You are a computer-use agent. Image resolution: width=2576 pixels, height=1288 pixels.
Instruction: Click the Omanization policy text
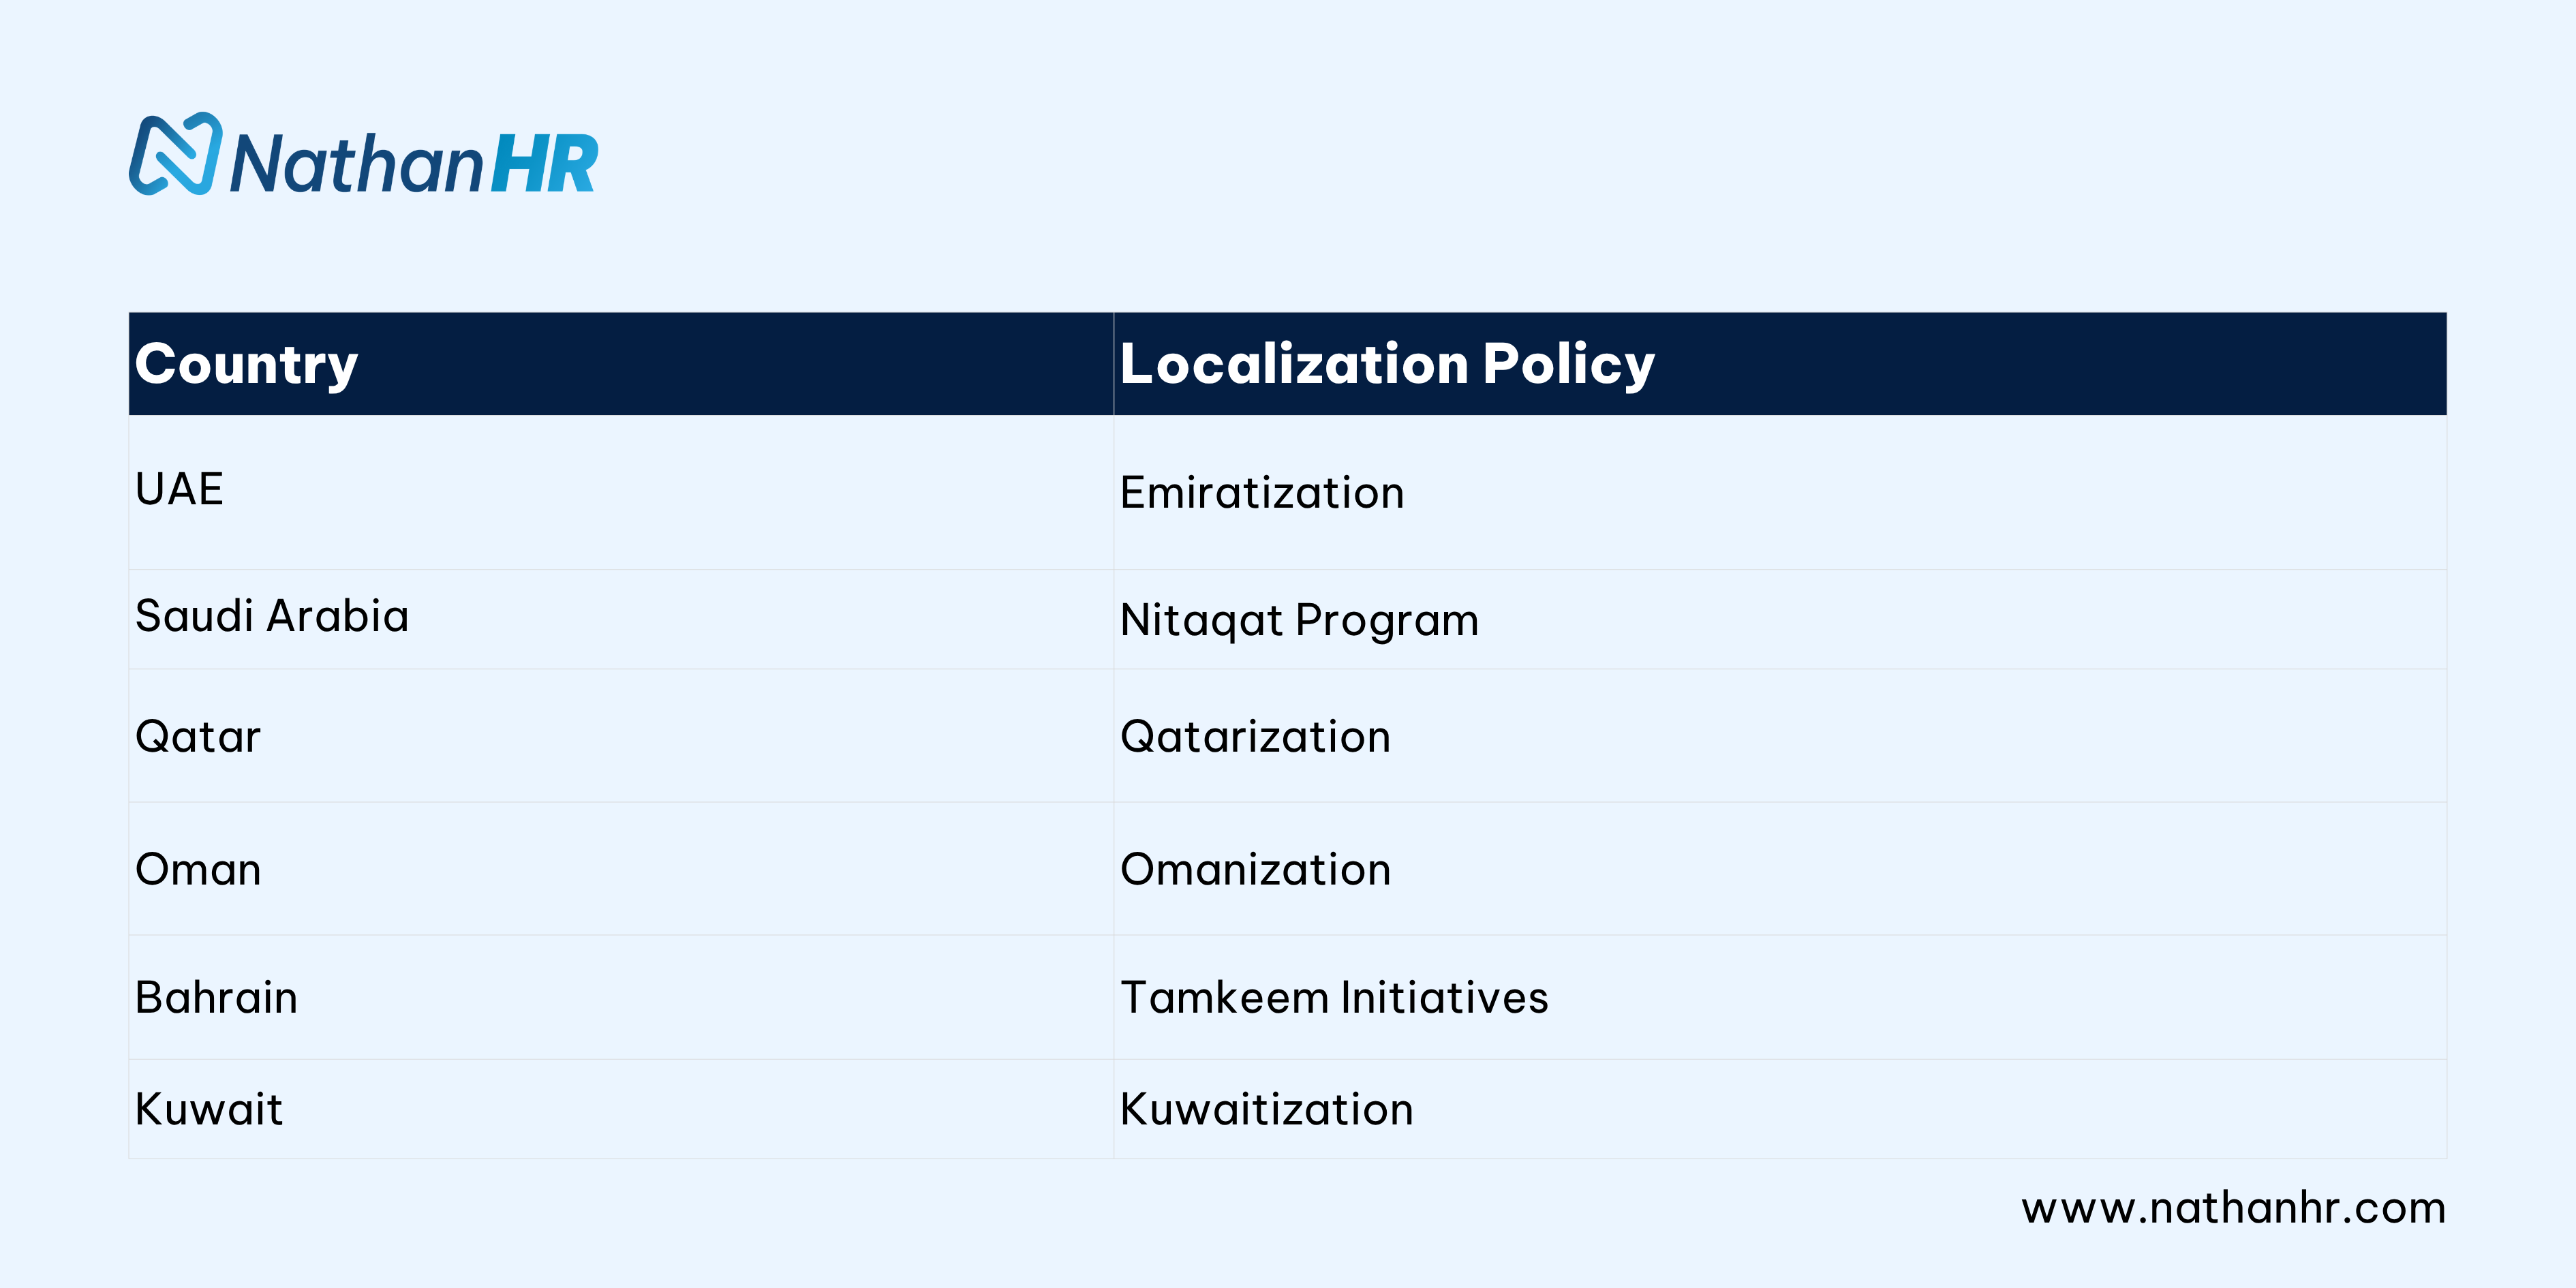[1255, 869]
